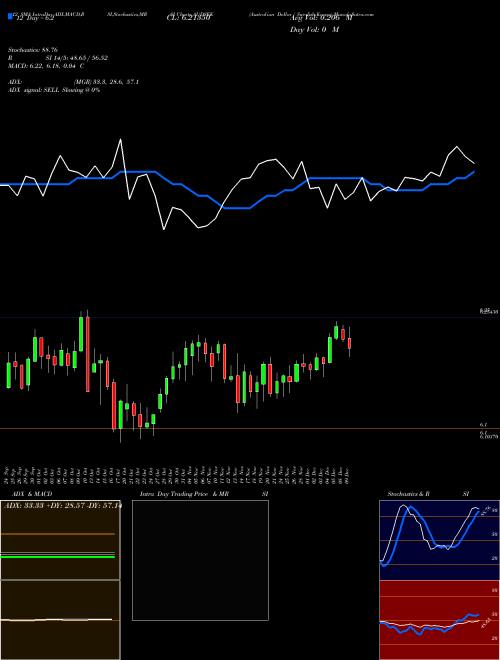Click the 'SI 14/3: 48.65 / 56.52' reading
500x660 pixels.
[x=77, y=58]
